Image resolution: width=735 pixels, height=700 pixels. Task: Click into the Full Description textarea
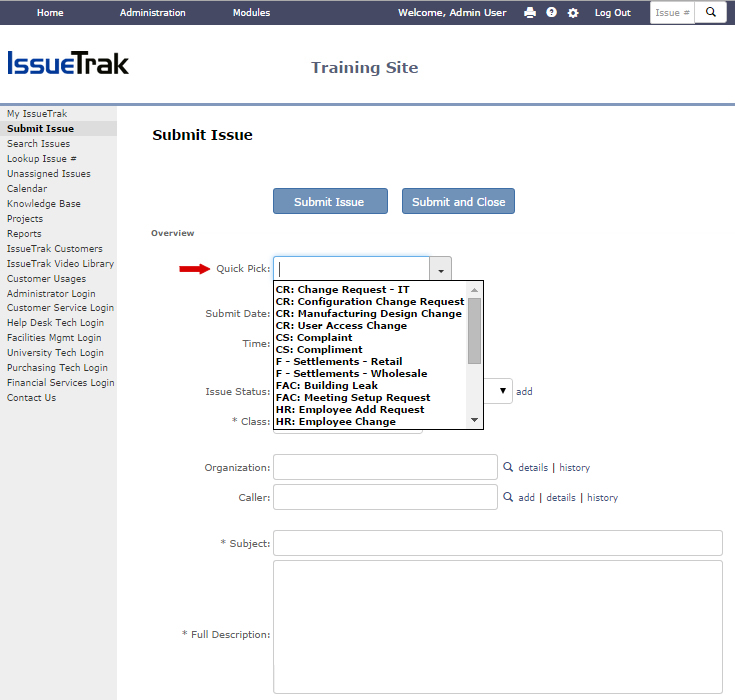[498, 627]
